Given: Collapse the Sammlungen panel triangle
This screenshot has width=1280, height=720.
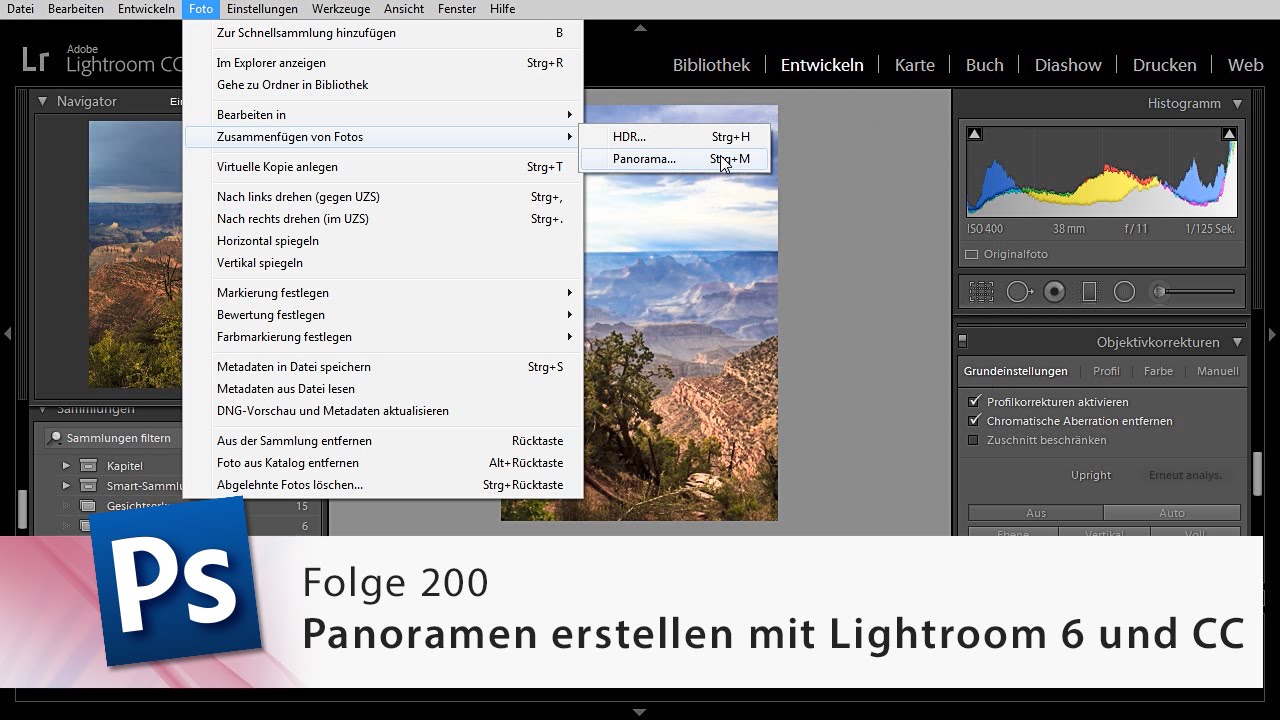Looking at the screenshot, I should click(42, 409).
